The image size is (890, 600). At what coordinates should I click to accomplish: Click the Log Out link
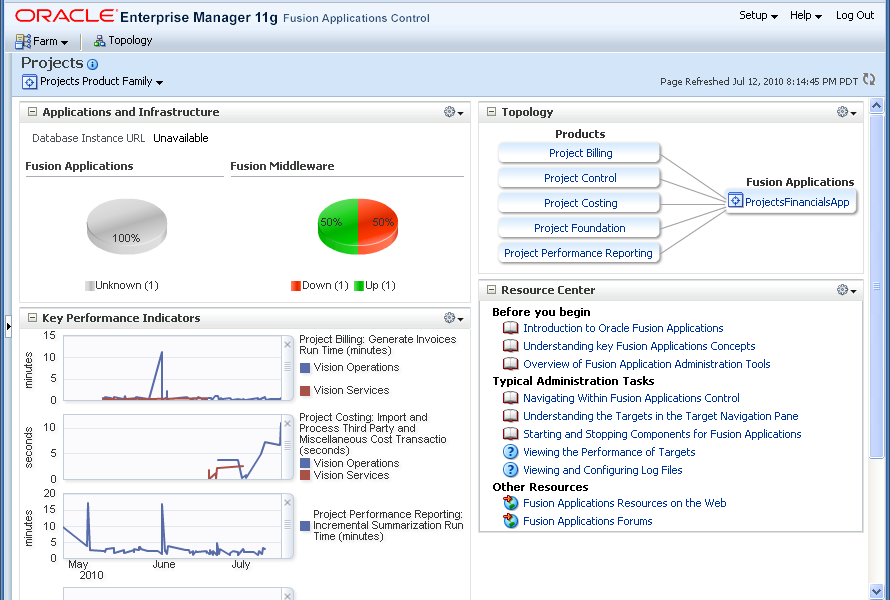tap(855, 15)
